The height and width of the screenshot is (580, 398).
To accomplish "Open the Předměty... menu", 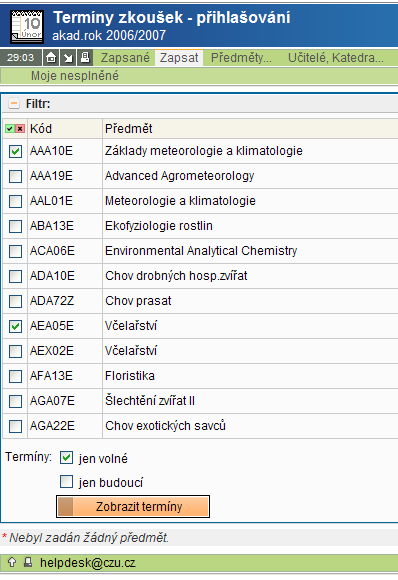I will pyautogui.click(x=241, y=58).
